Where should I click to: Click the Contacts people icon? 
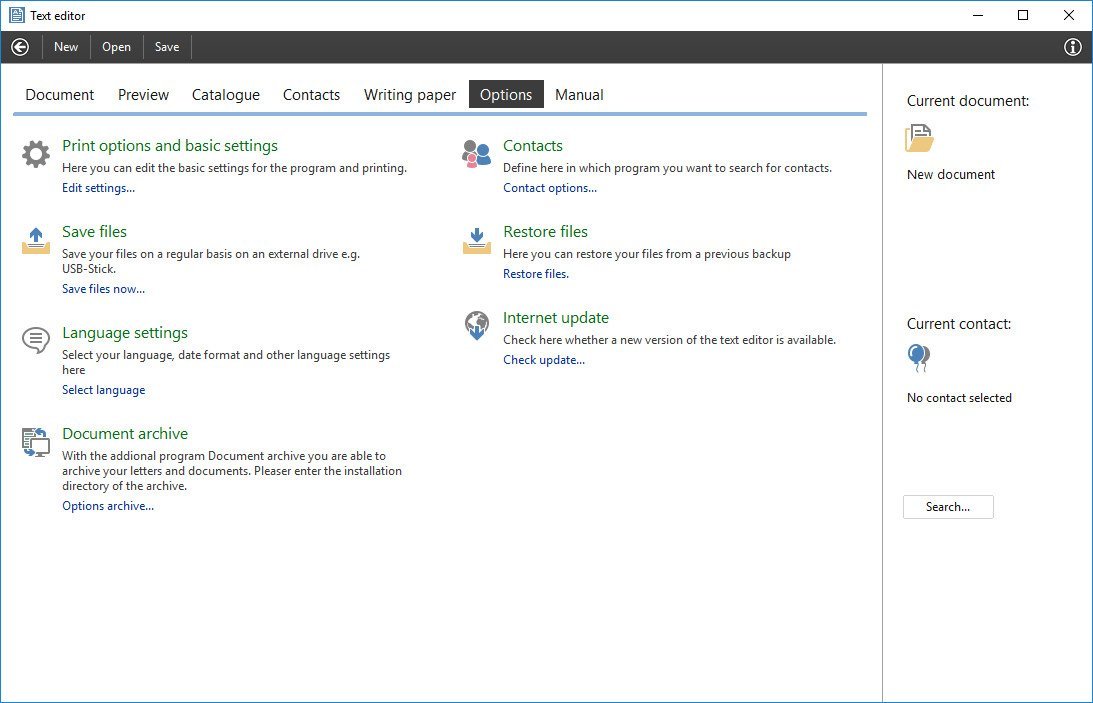477,154
